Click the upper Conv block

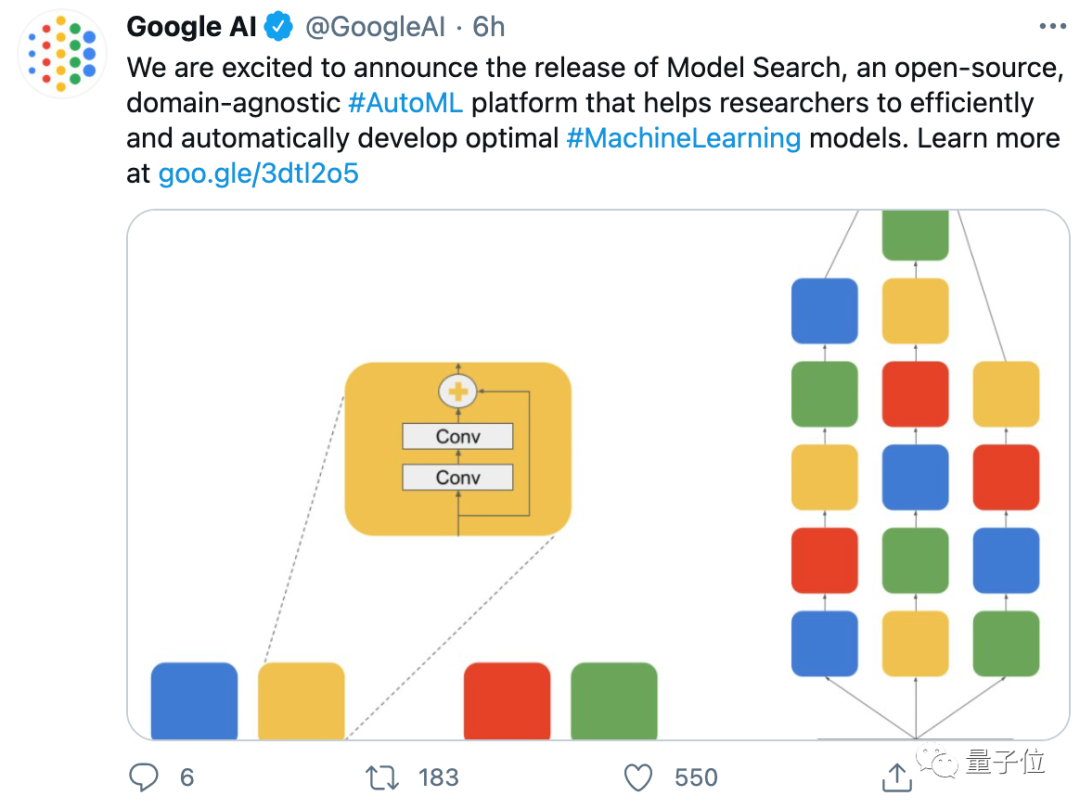pos(457,436)
